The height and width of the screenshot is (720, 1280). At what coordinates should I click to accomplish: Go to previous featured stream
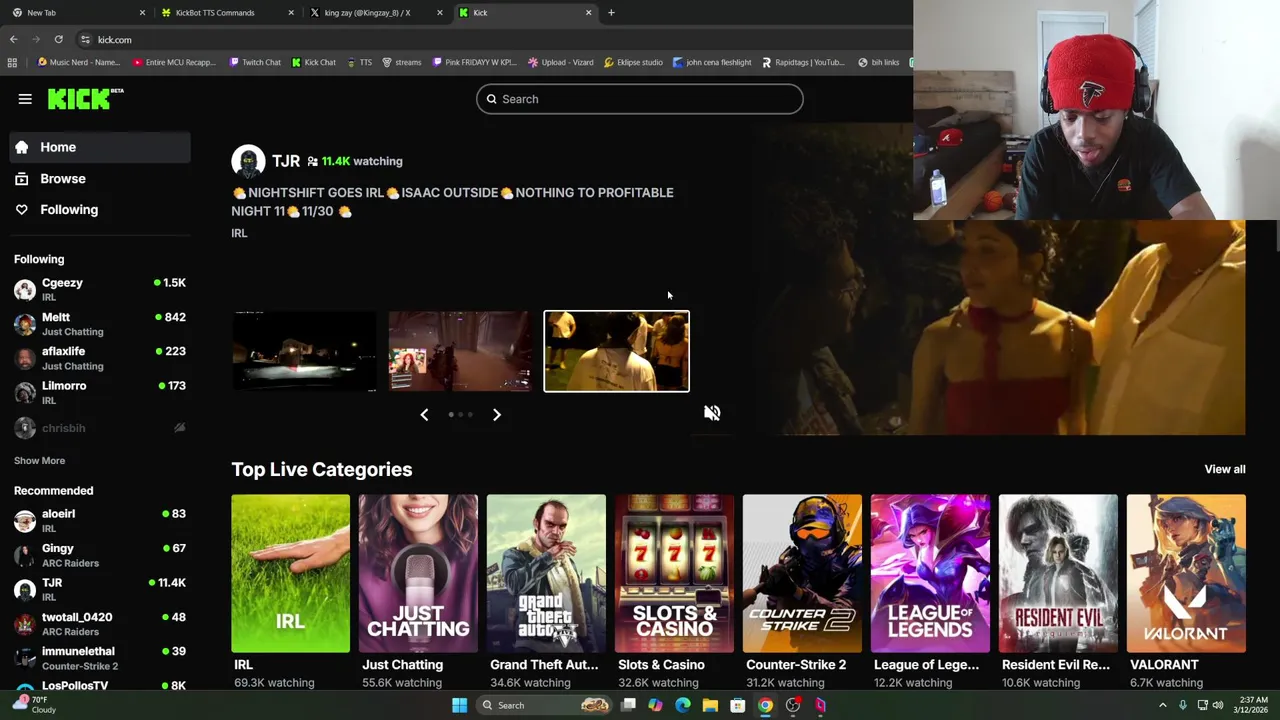tap(424, 414)
